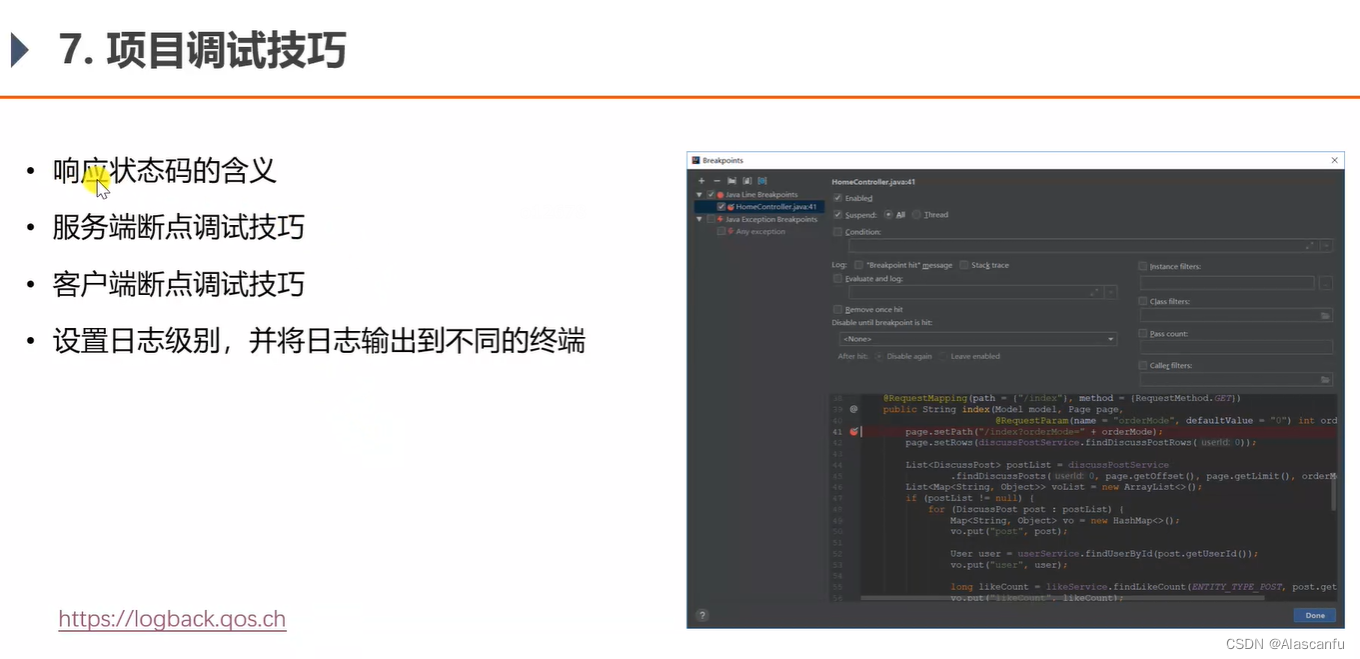
Task: Click the add breakpoint plus icon
Action: pos(701,181)
